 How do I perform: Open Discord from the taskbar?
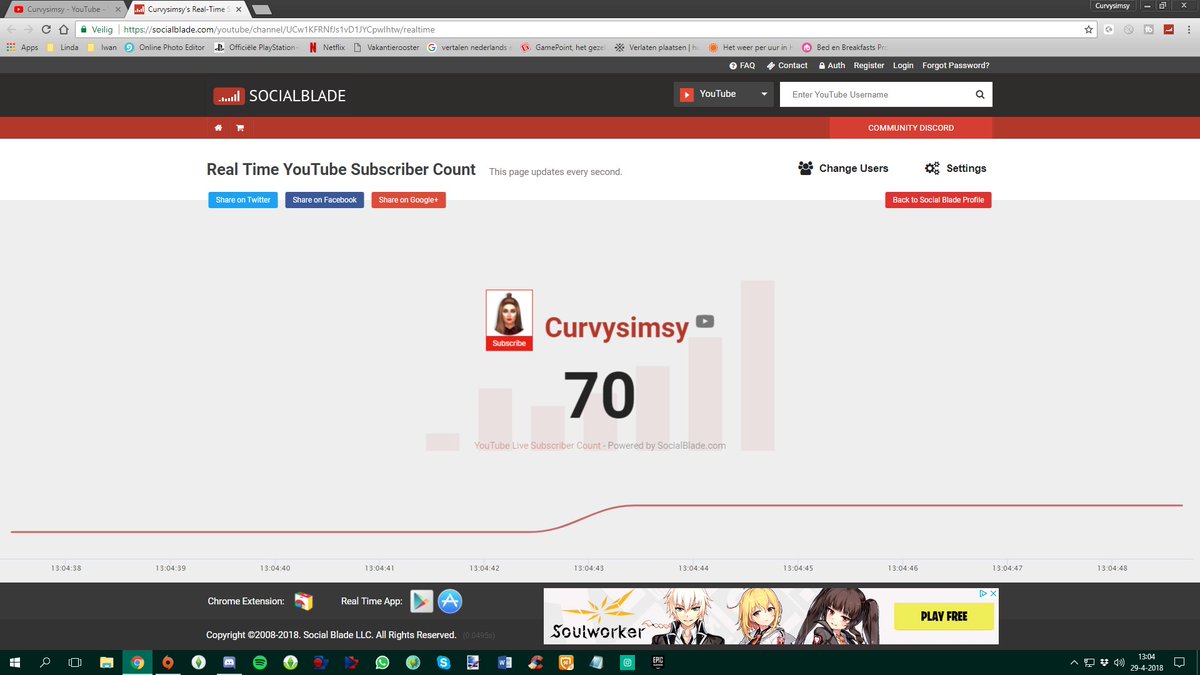229,662
